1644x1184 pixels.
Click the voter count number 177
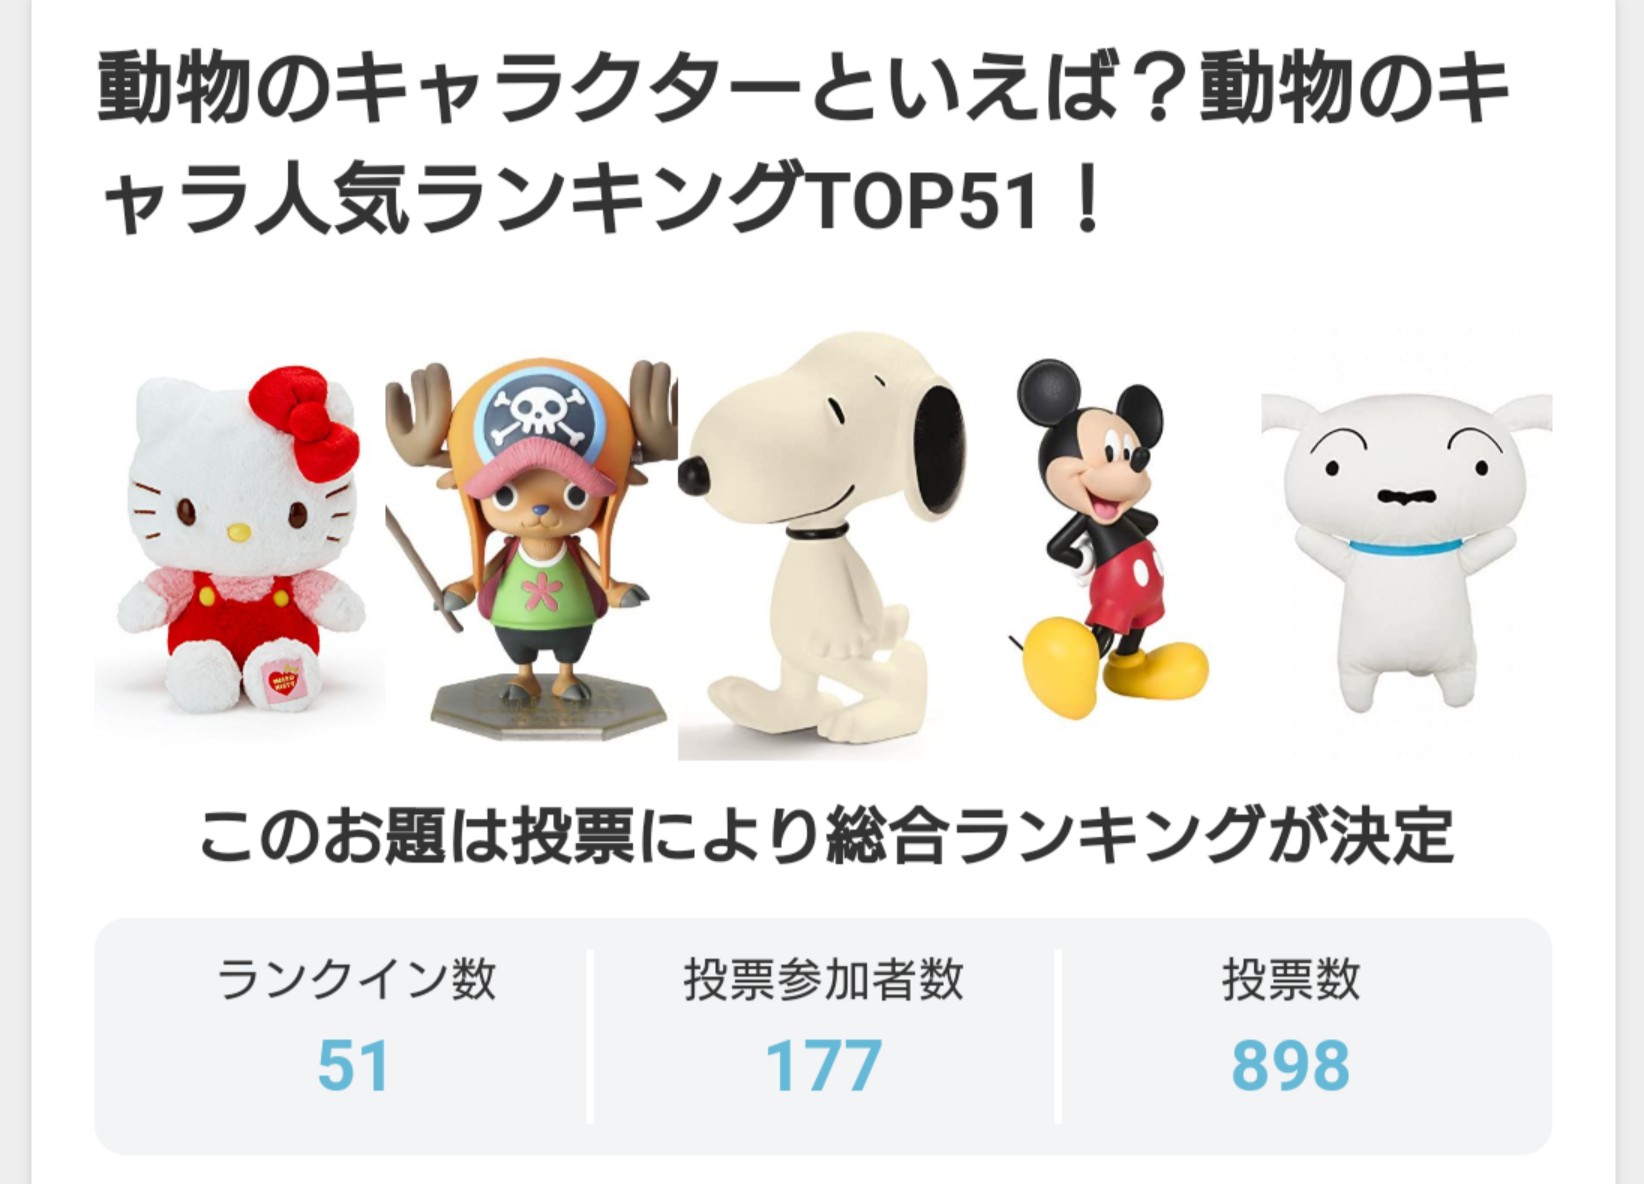pyautogui.click(x=823, y=1066)
